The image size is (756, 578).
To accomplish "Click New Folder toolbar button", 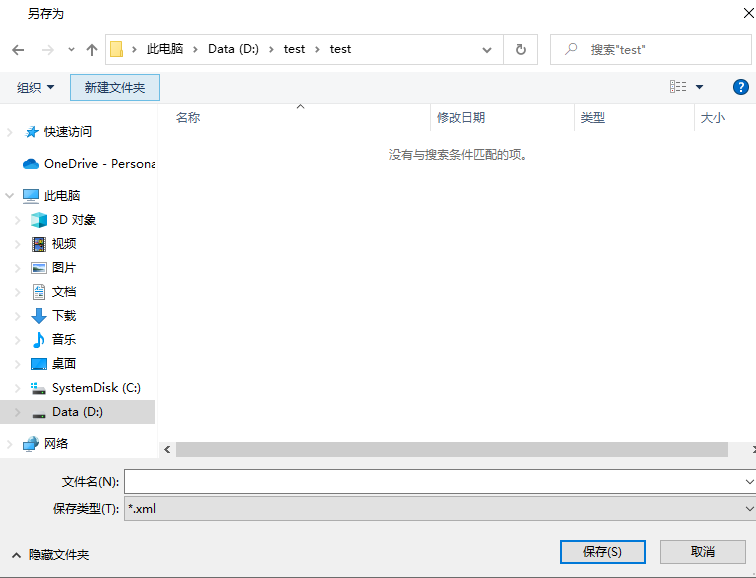I will click(114, 88).
